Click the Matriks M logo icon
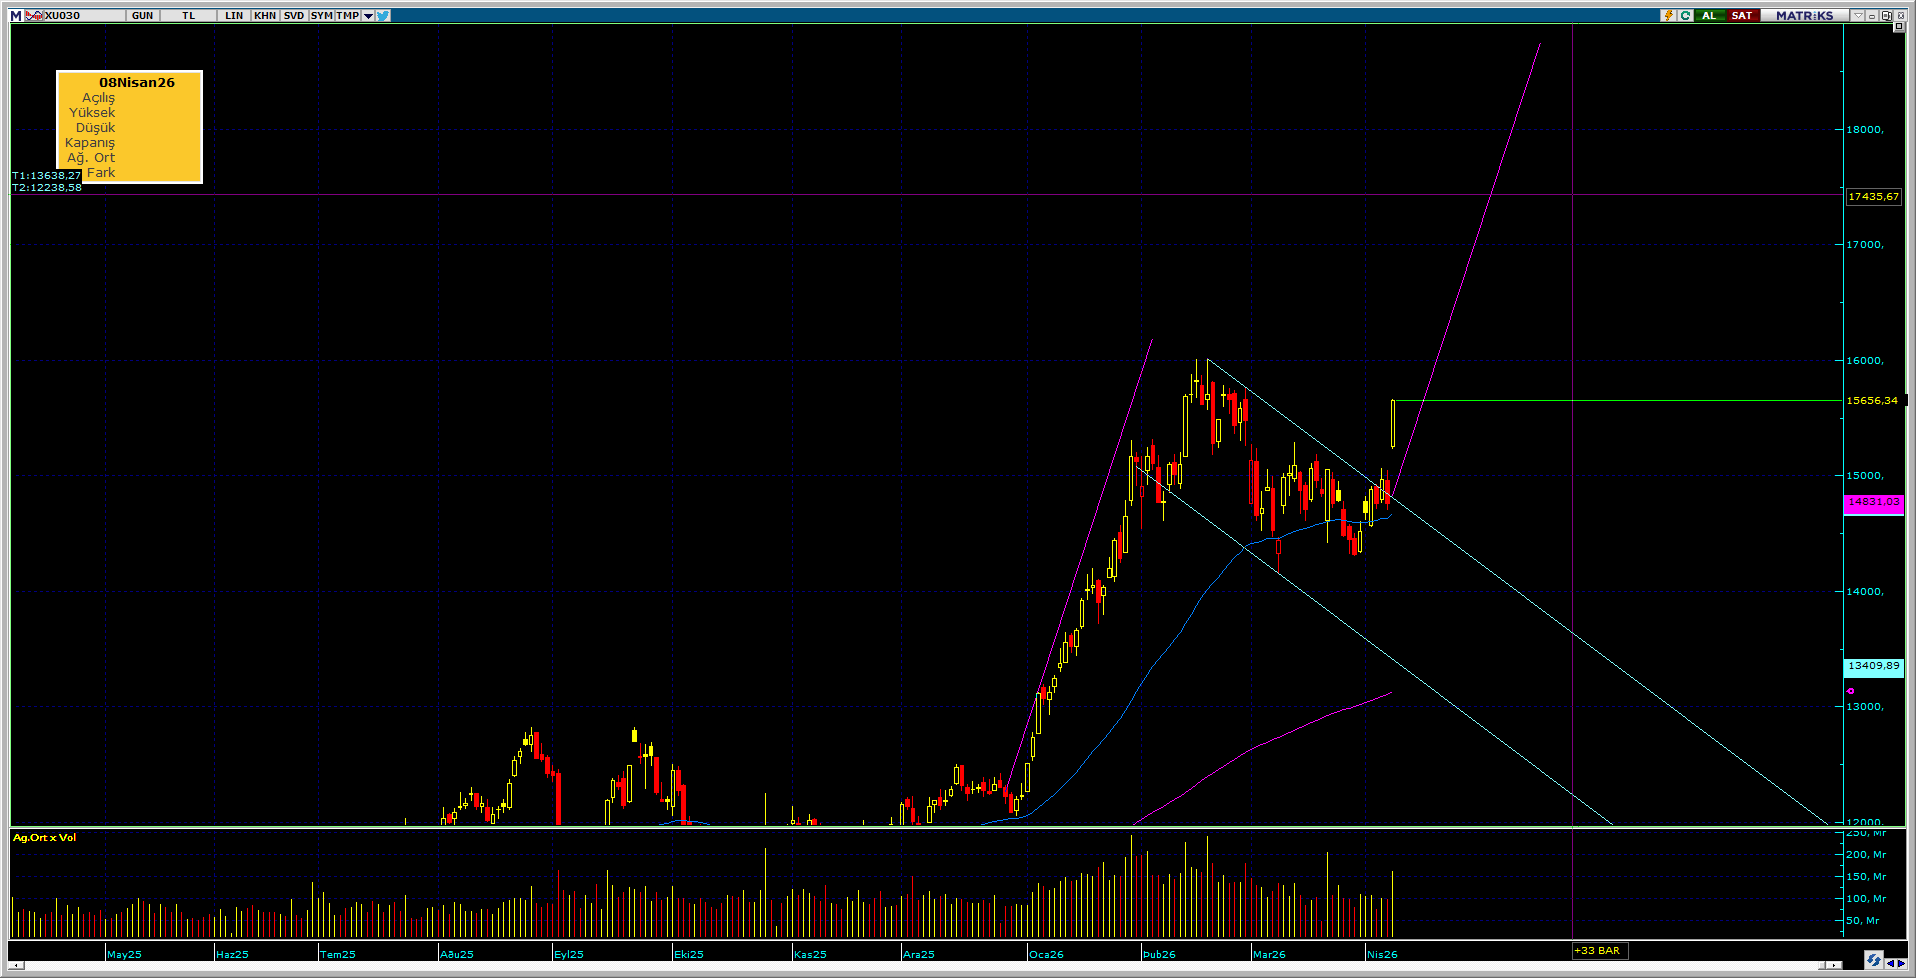 pos(16,15)
